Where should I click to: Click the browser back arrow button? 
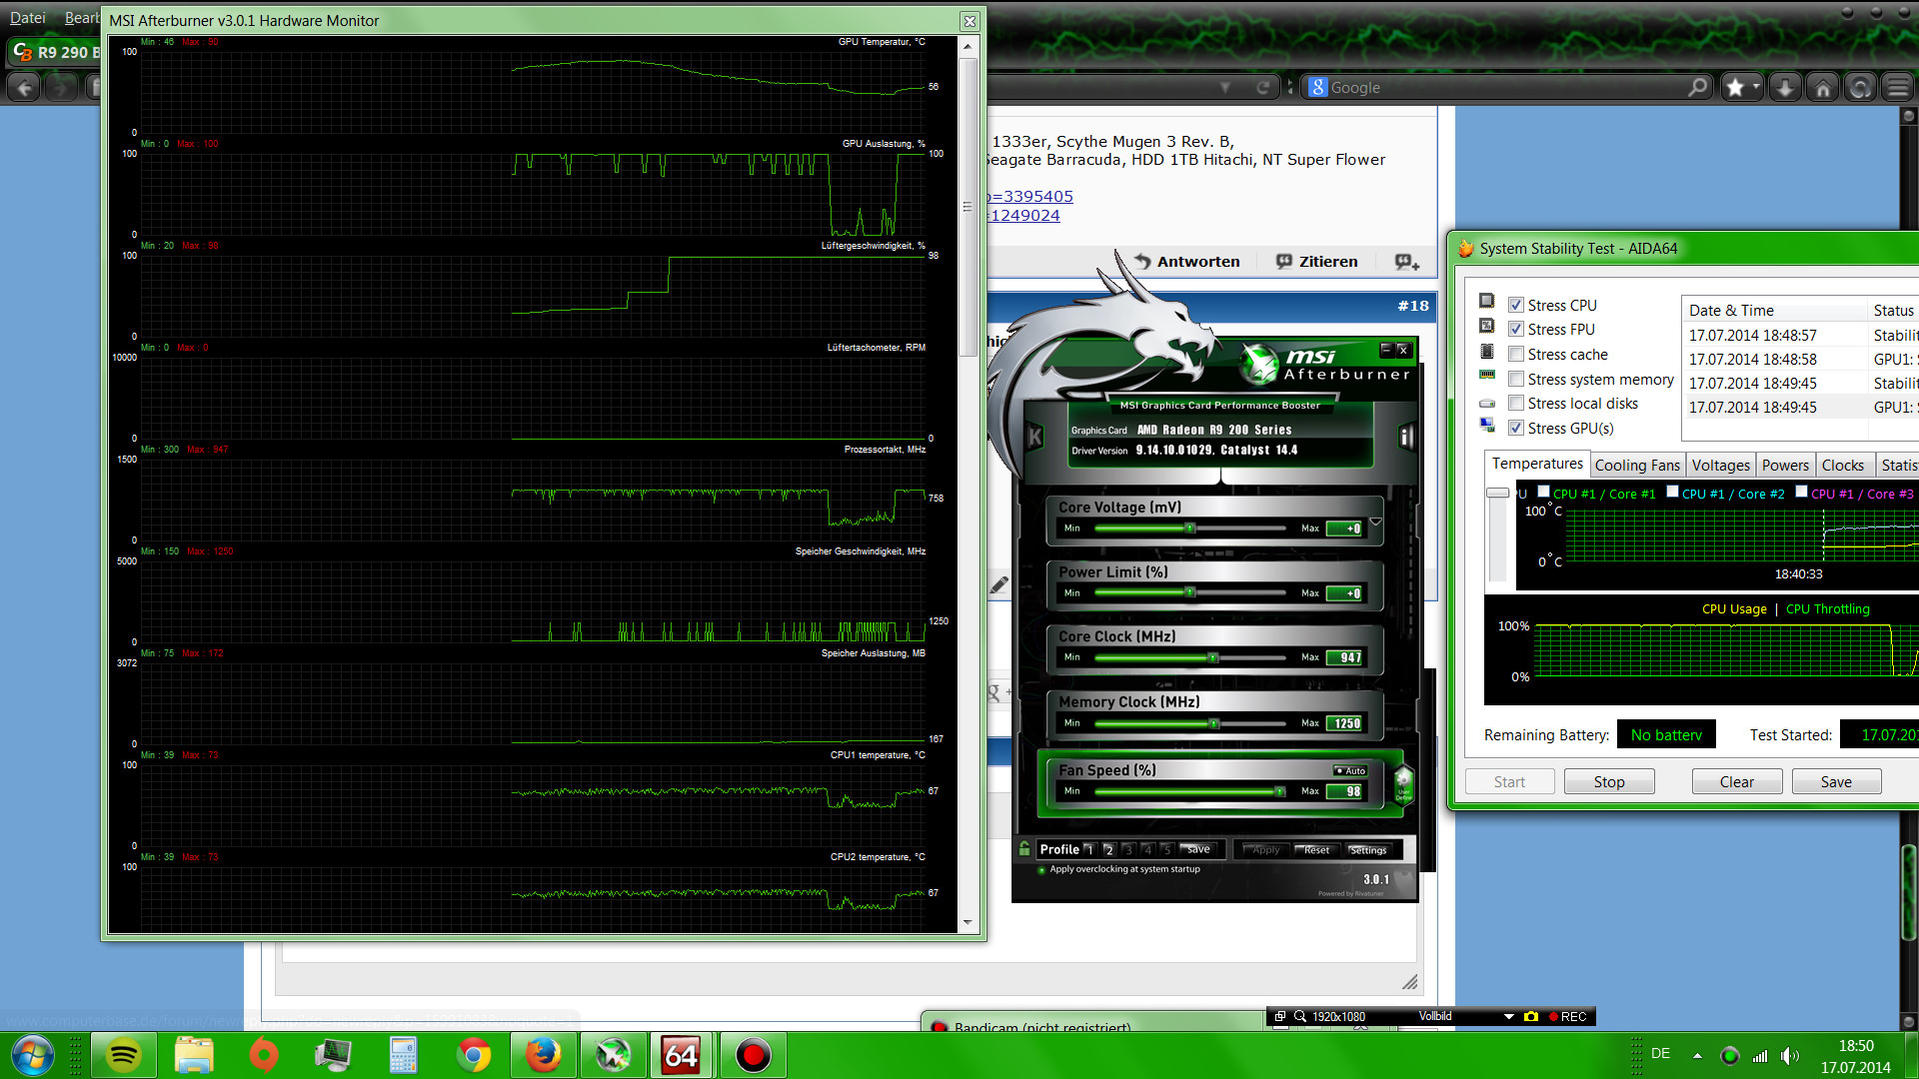coord(24,88)
